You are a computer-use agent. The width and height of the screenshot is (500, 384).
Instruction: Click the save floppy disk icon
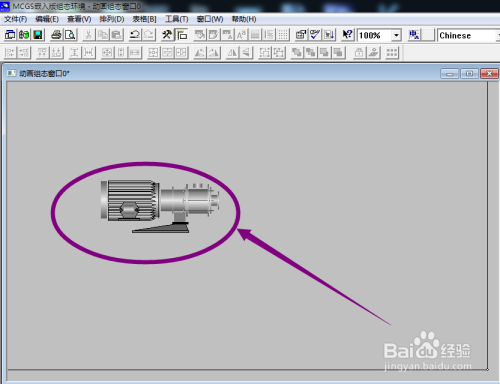click(x=38, y=35)
